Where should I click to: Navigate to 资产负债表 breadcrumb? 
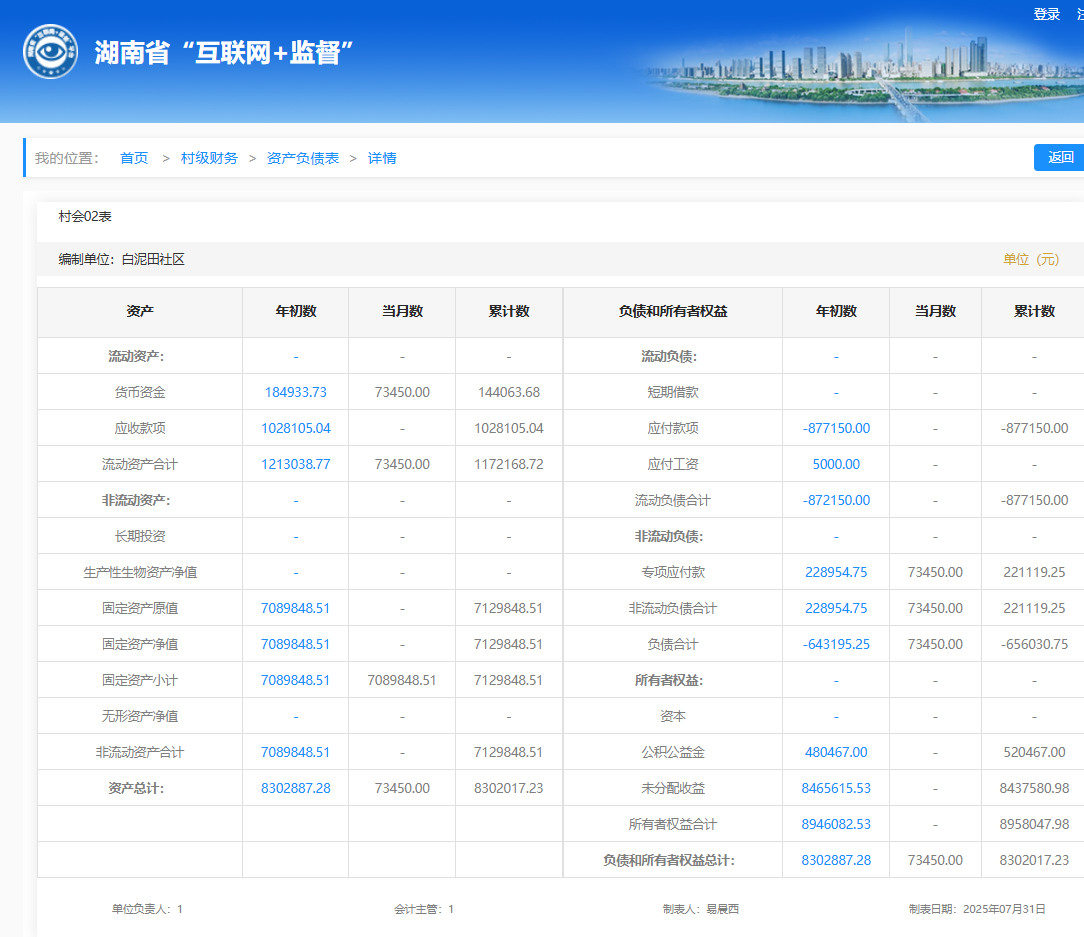tap(303, 158)
